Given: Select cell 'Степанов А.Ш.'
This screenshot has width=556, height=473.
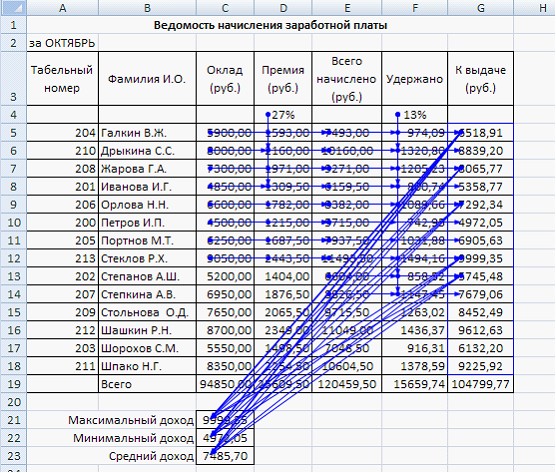Looking at the screenshot, I should pos(147,276).
